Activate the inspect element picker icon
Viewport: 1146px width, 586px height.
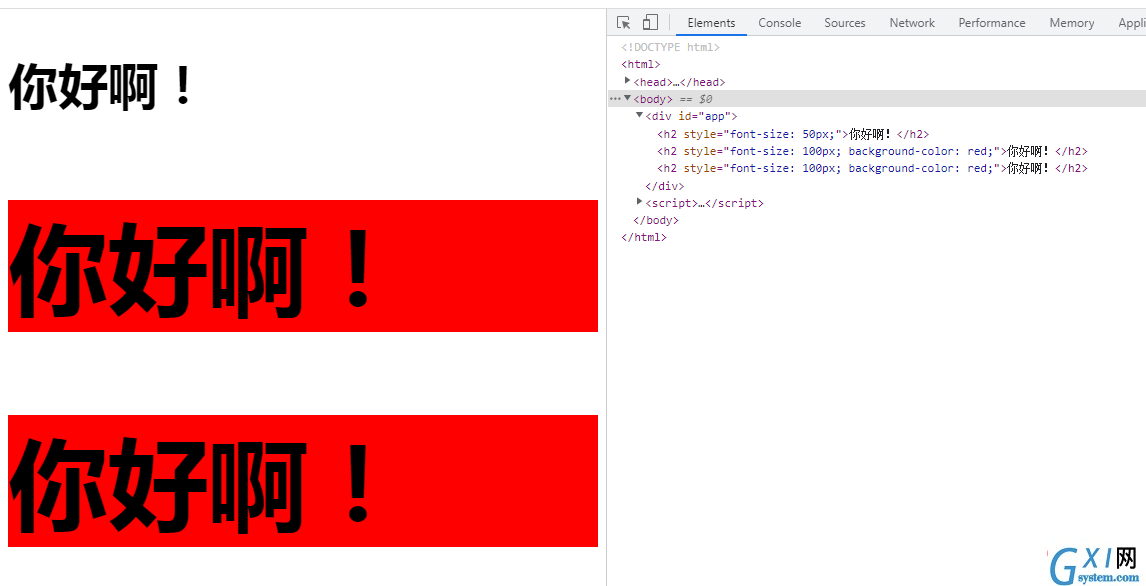click(623, 23)
